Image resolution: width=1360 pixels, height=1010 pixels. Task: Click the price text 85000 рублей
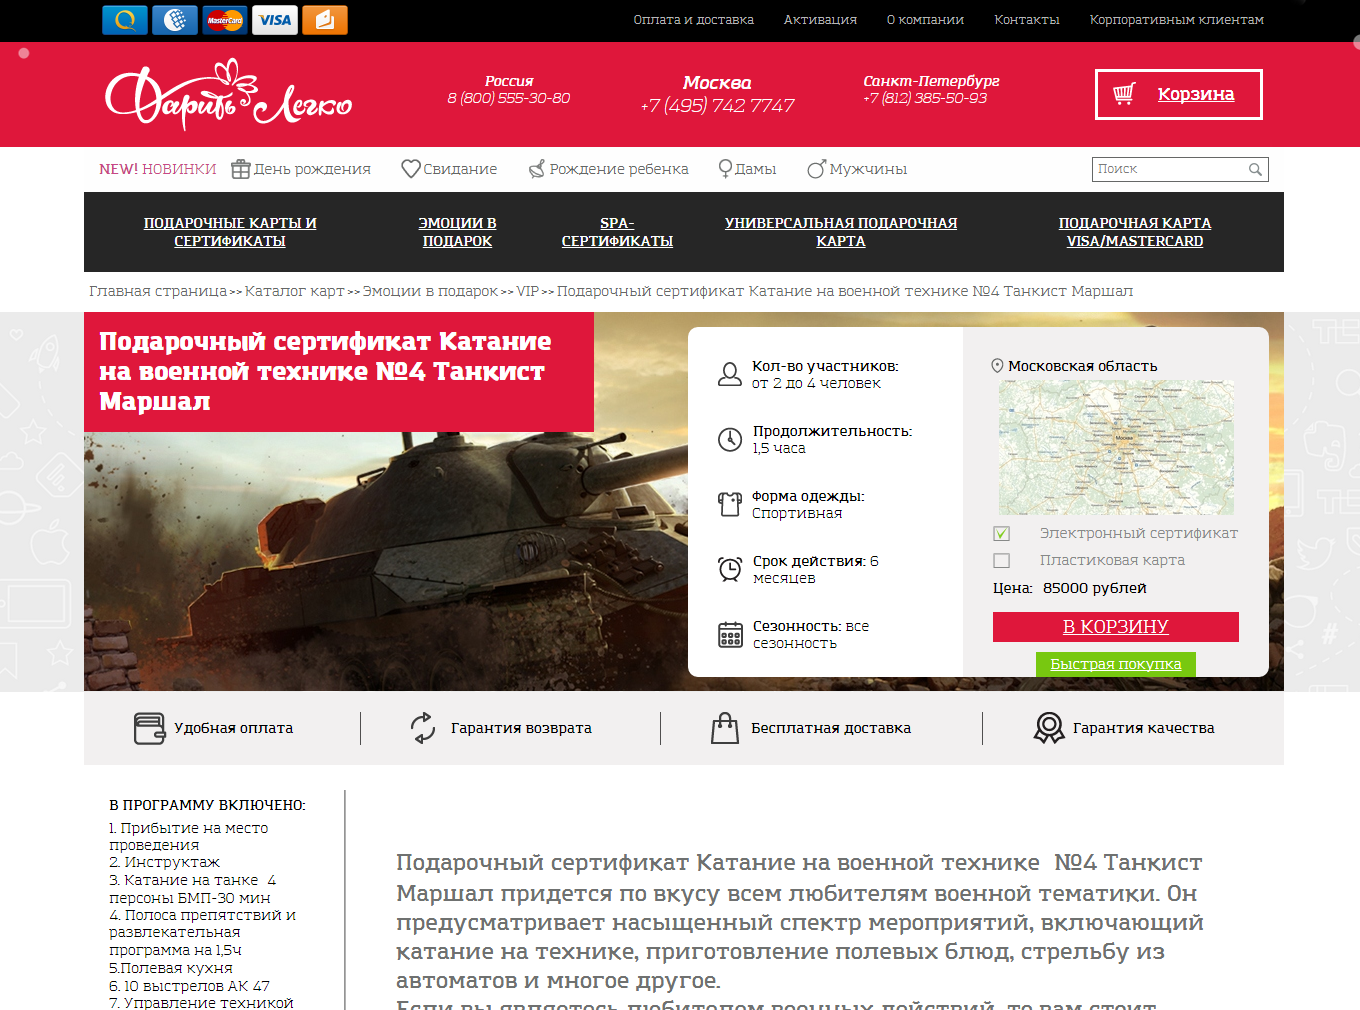[1095, 588]
